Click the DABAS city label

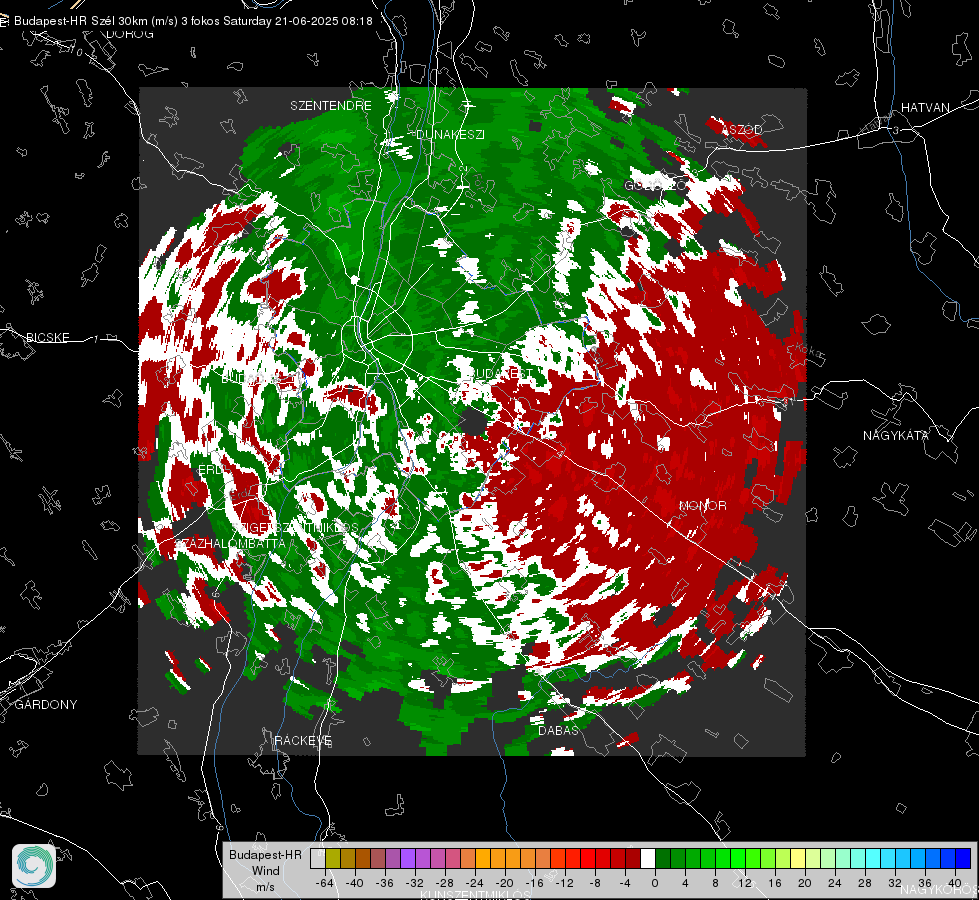[x=558, y=730]
